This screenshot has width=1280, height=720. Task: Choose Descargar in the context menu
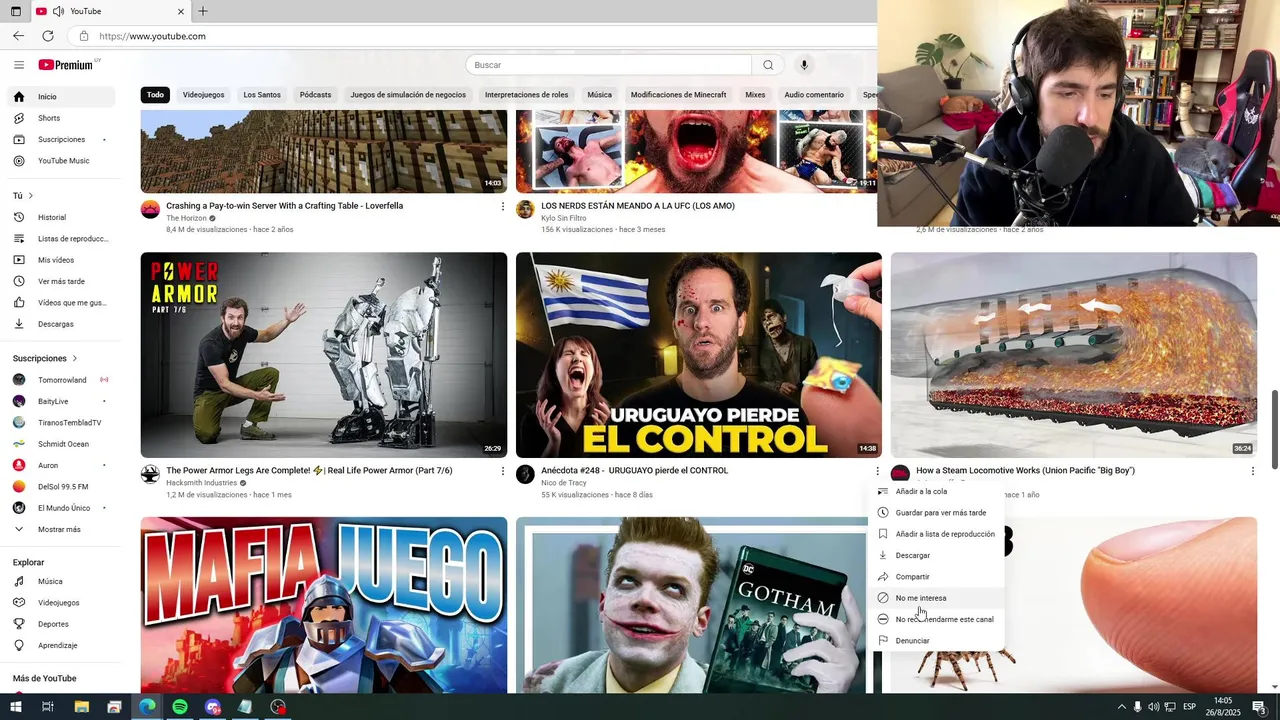click(936, 555)
